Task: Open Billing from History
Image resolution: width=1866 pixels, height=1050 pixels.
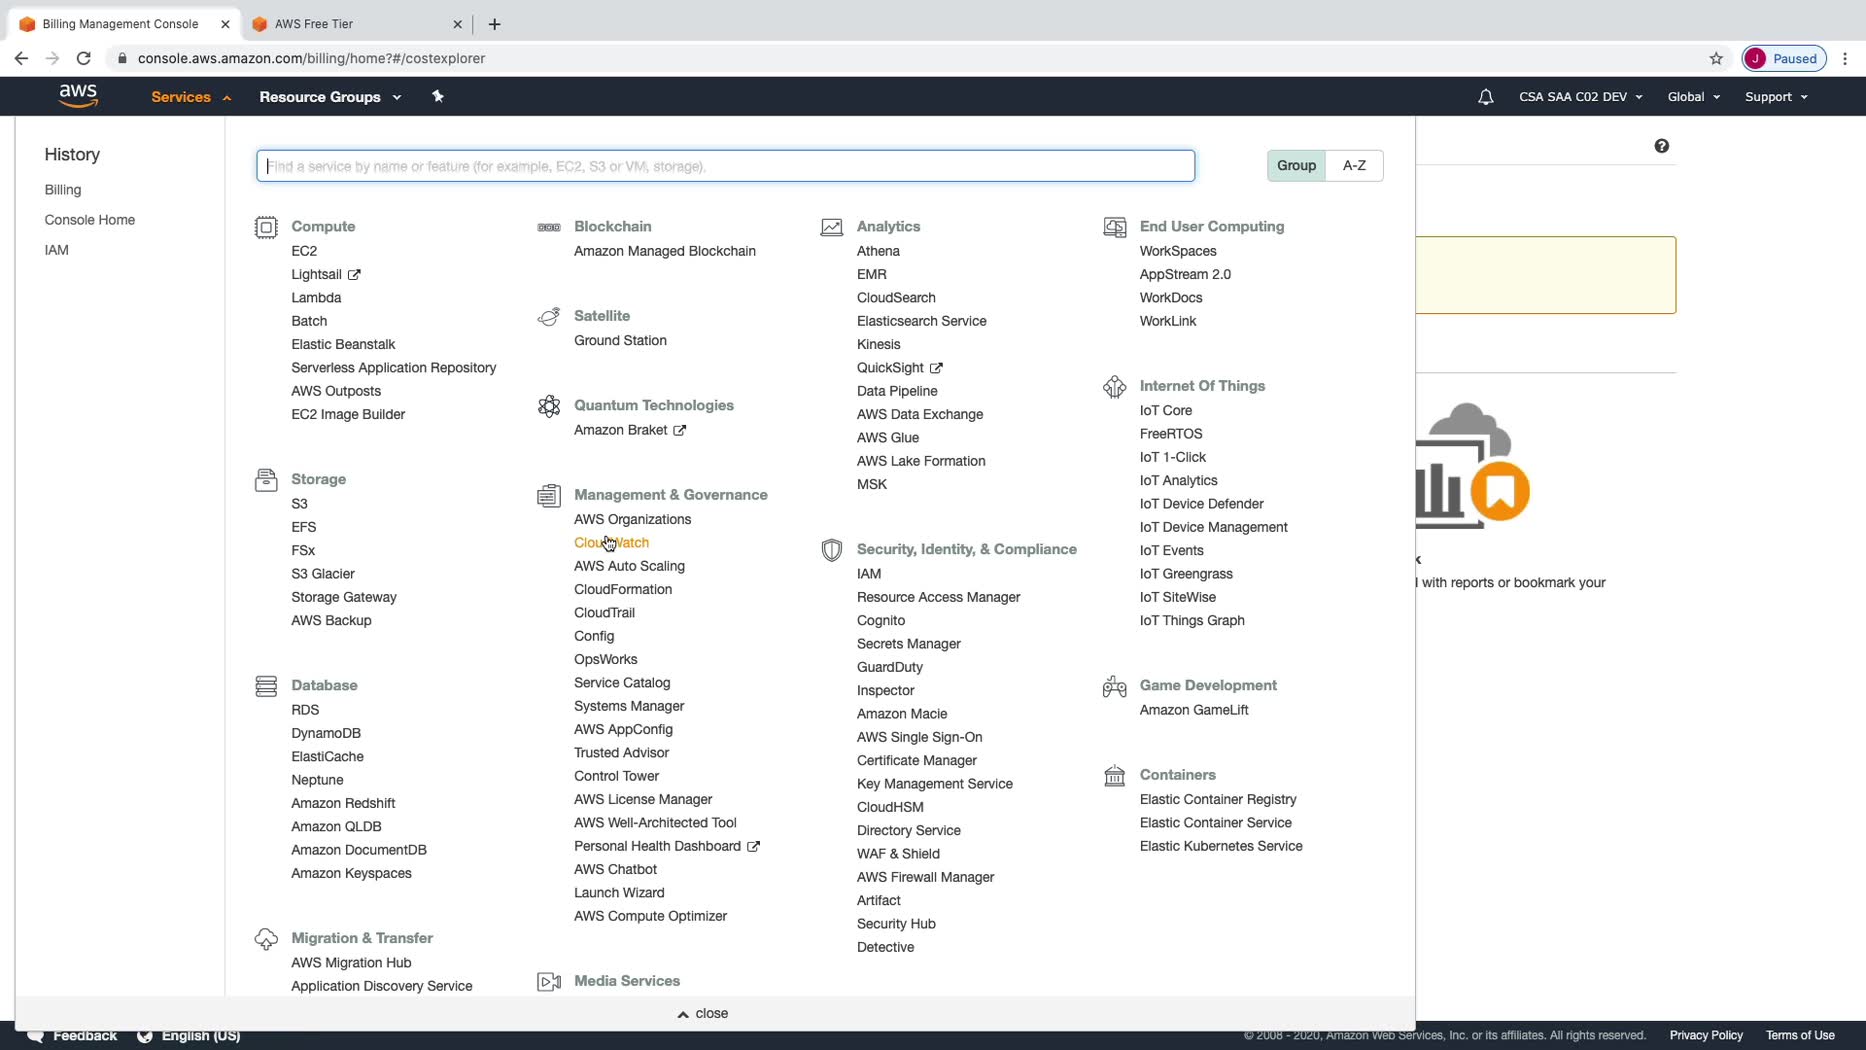Action: tap(63, 190)
